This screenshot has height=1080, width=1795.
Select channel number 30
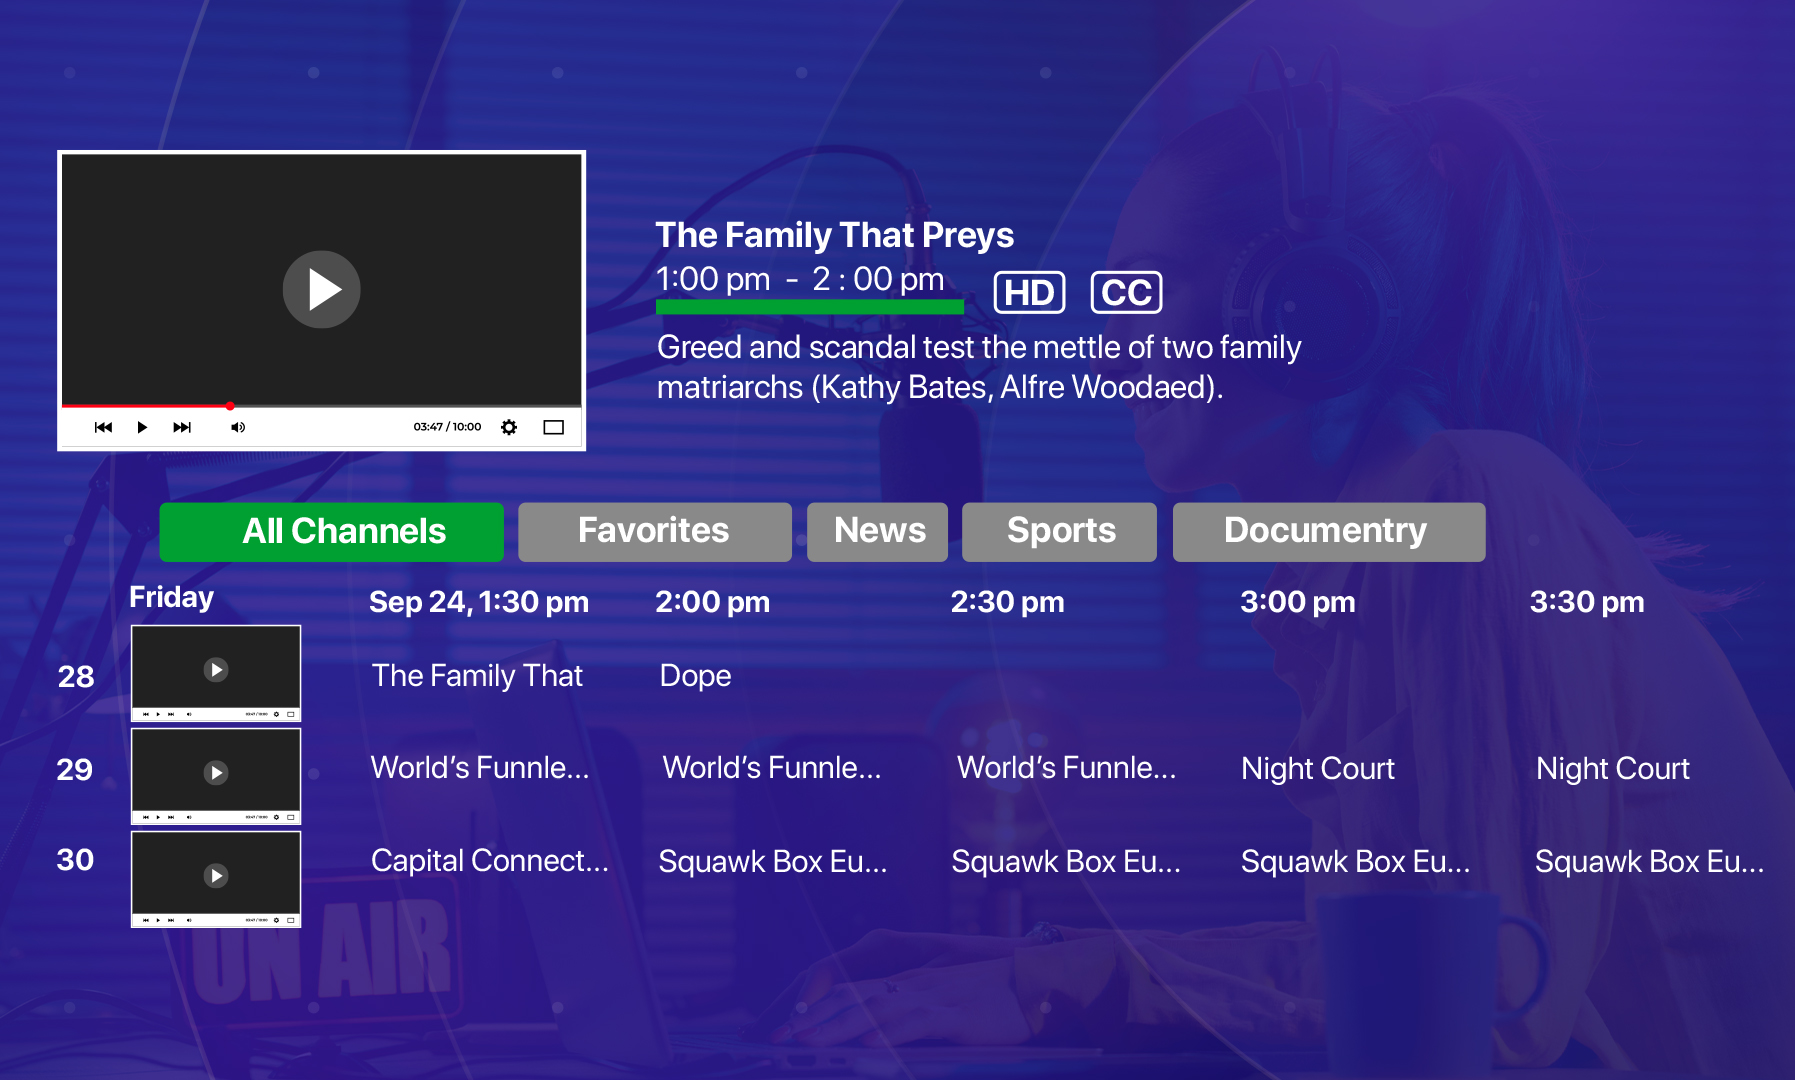click(75, 860)
